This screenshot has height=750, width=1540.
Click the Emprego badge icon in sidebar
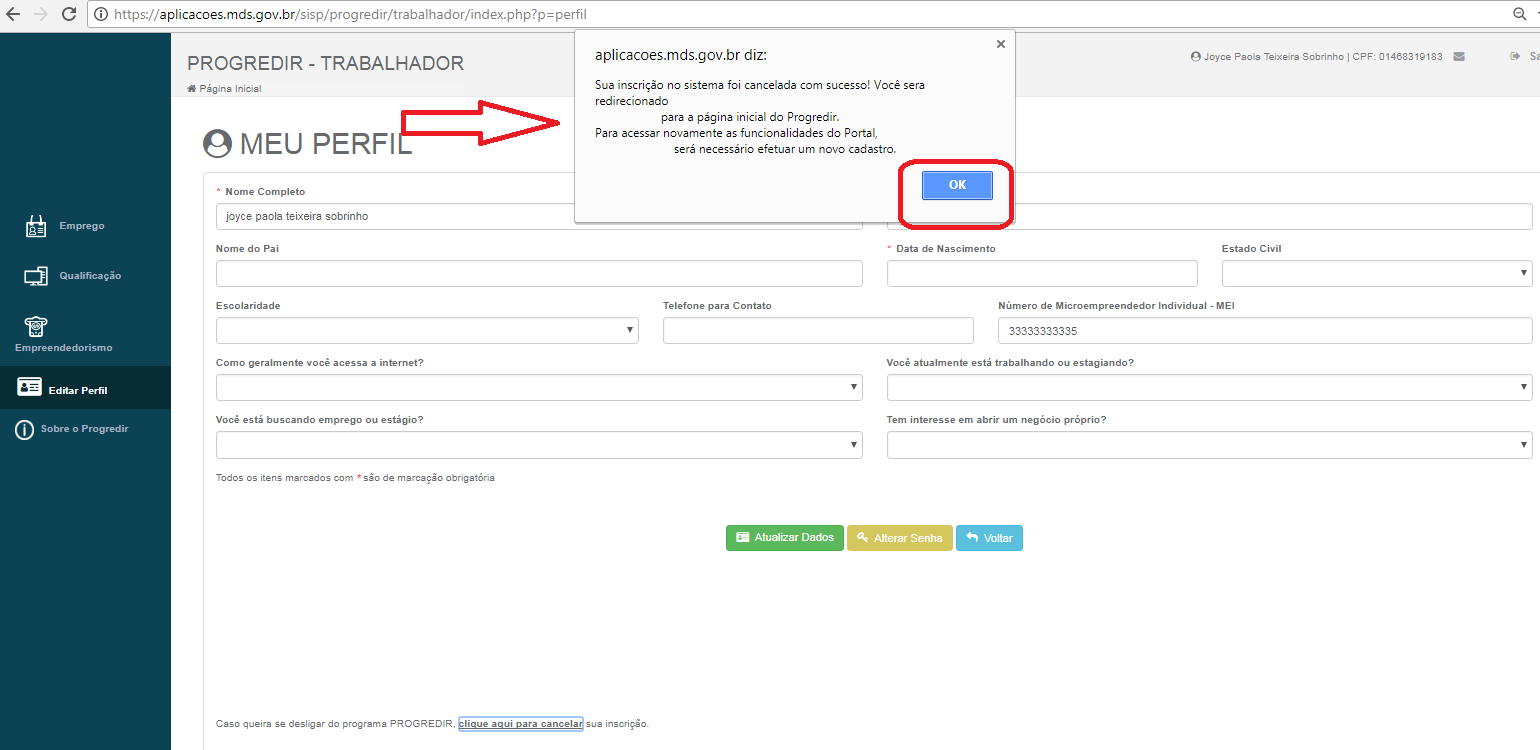pyautogui.click(x=36, y=226)
